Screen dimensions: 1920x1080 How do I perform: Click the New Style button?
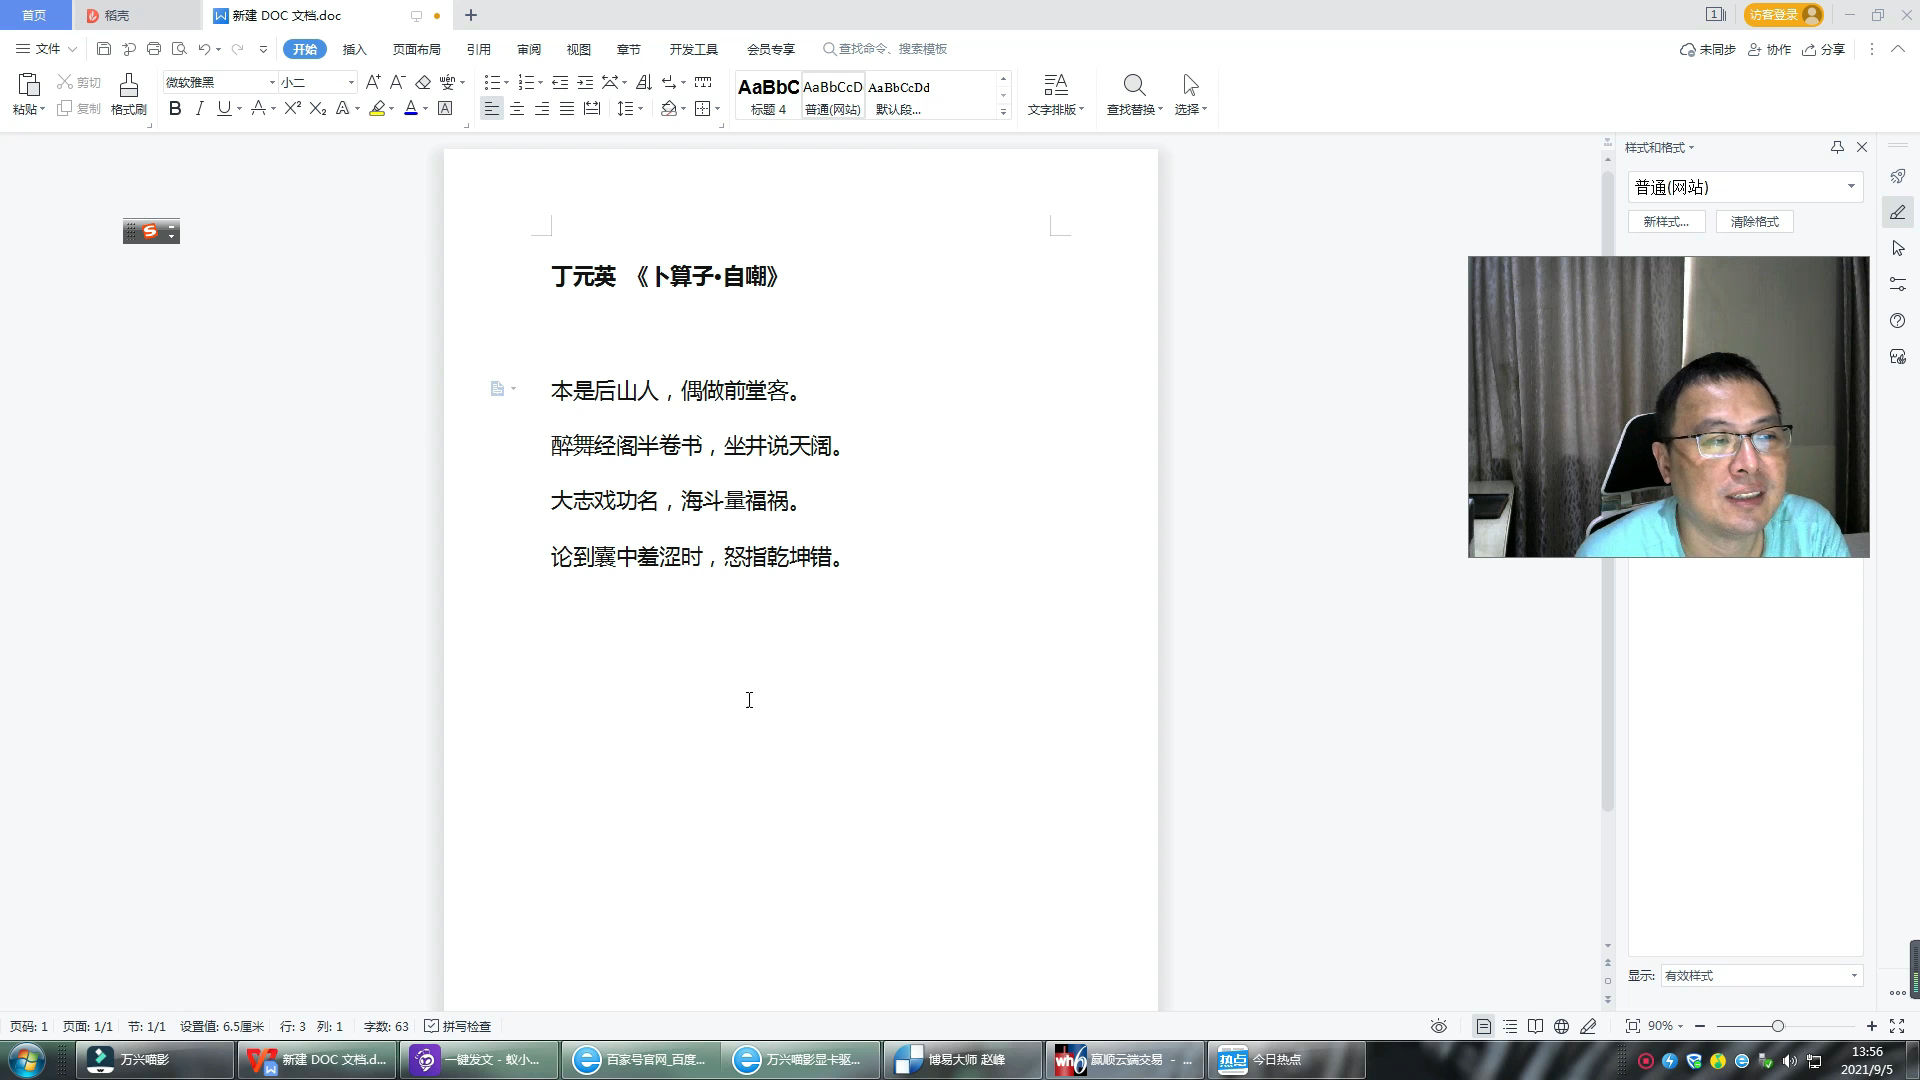tap(1666, 222)
